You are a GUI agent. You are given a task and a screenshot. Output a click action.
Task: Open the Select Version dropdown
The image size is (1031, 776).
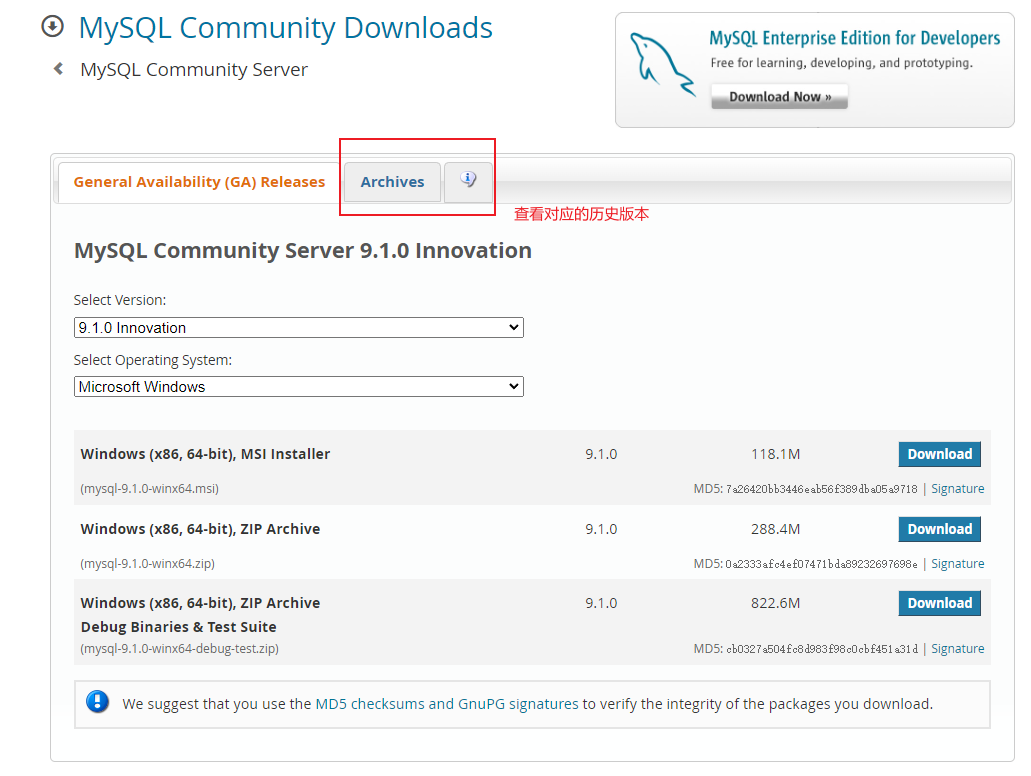299,327
